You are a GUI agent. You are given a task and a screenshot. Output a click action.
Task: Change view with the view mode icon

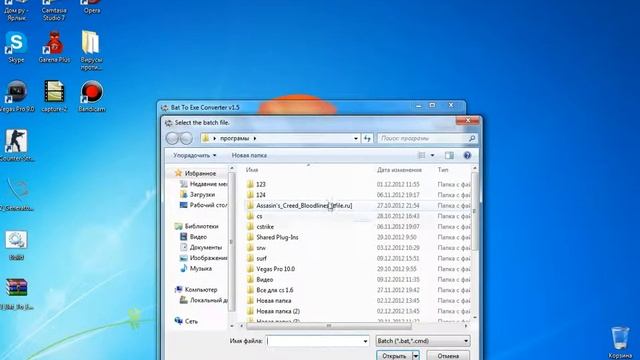click(x=422, y=155)
